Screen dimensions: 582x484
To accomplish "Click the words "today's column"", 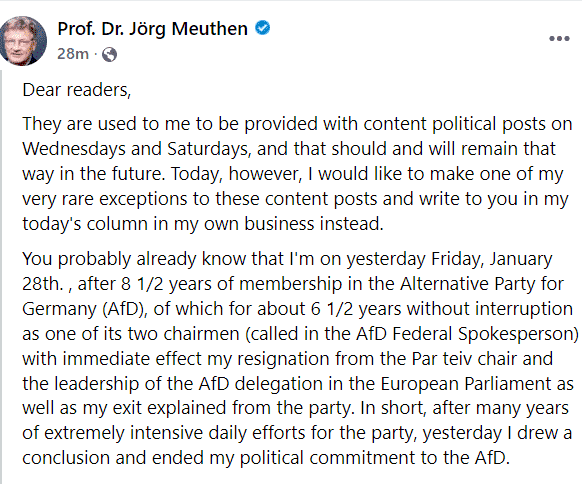I will coord(85,224).
